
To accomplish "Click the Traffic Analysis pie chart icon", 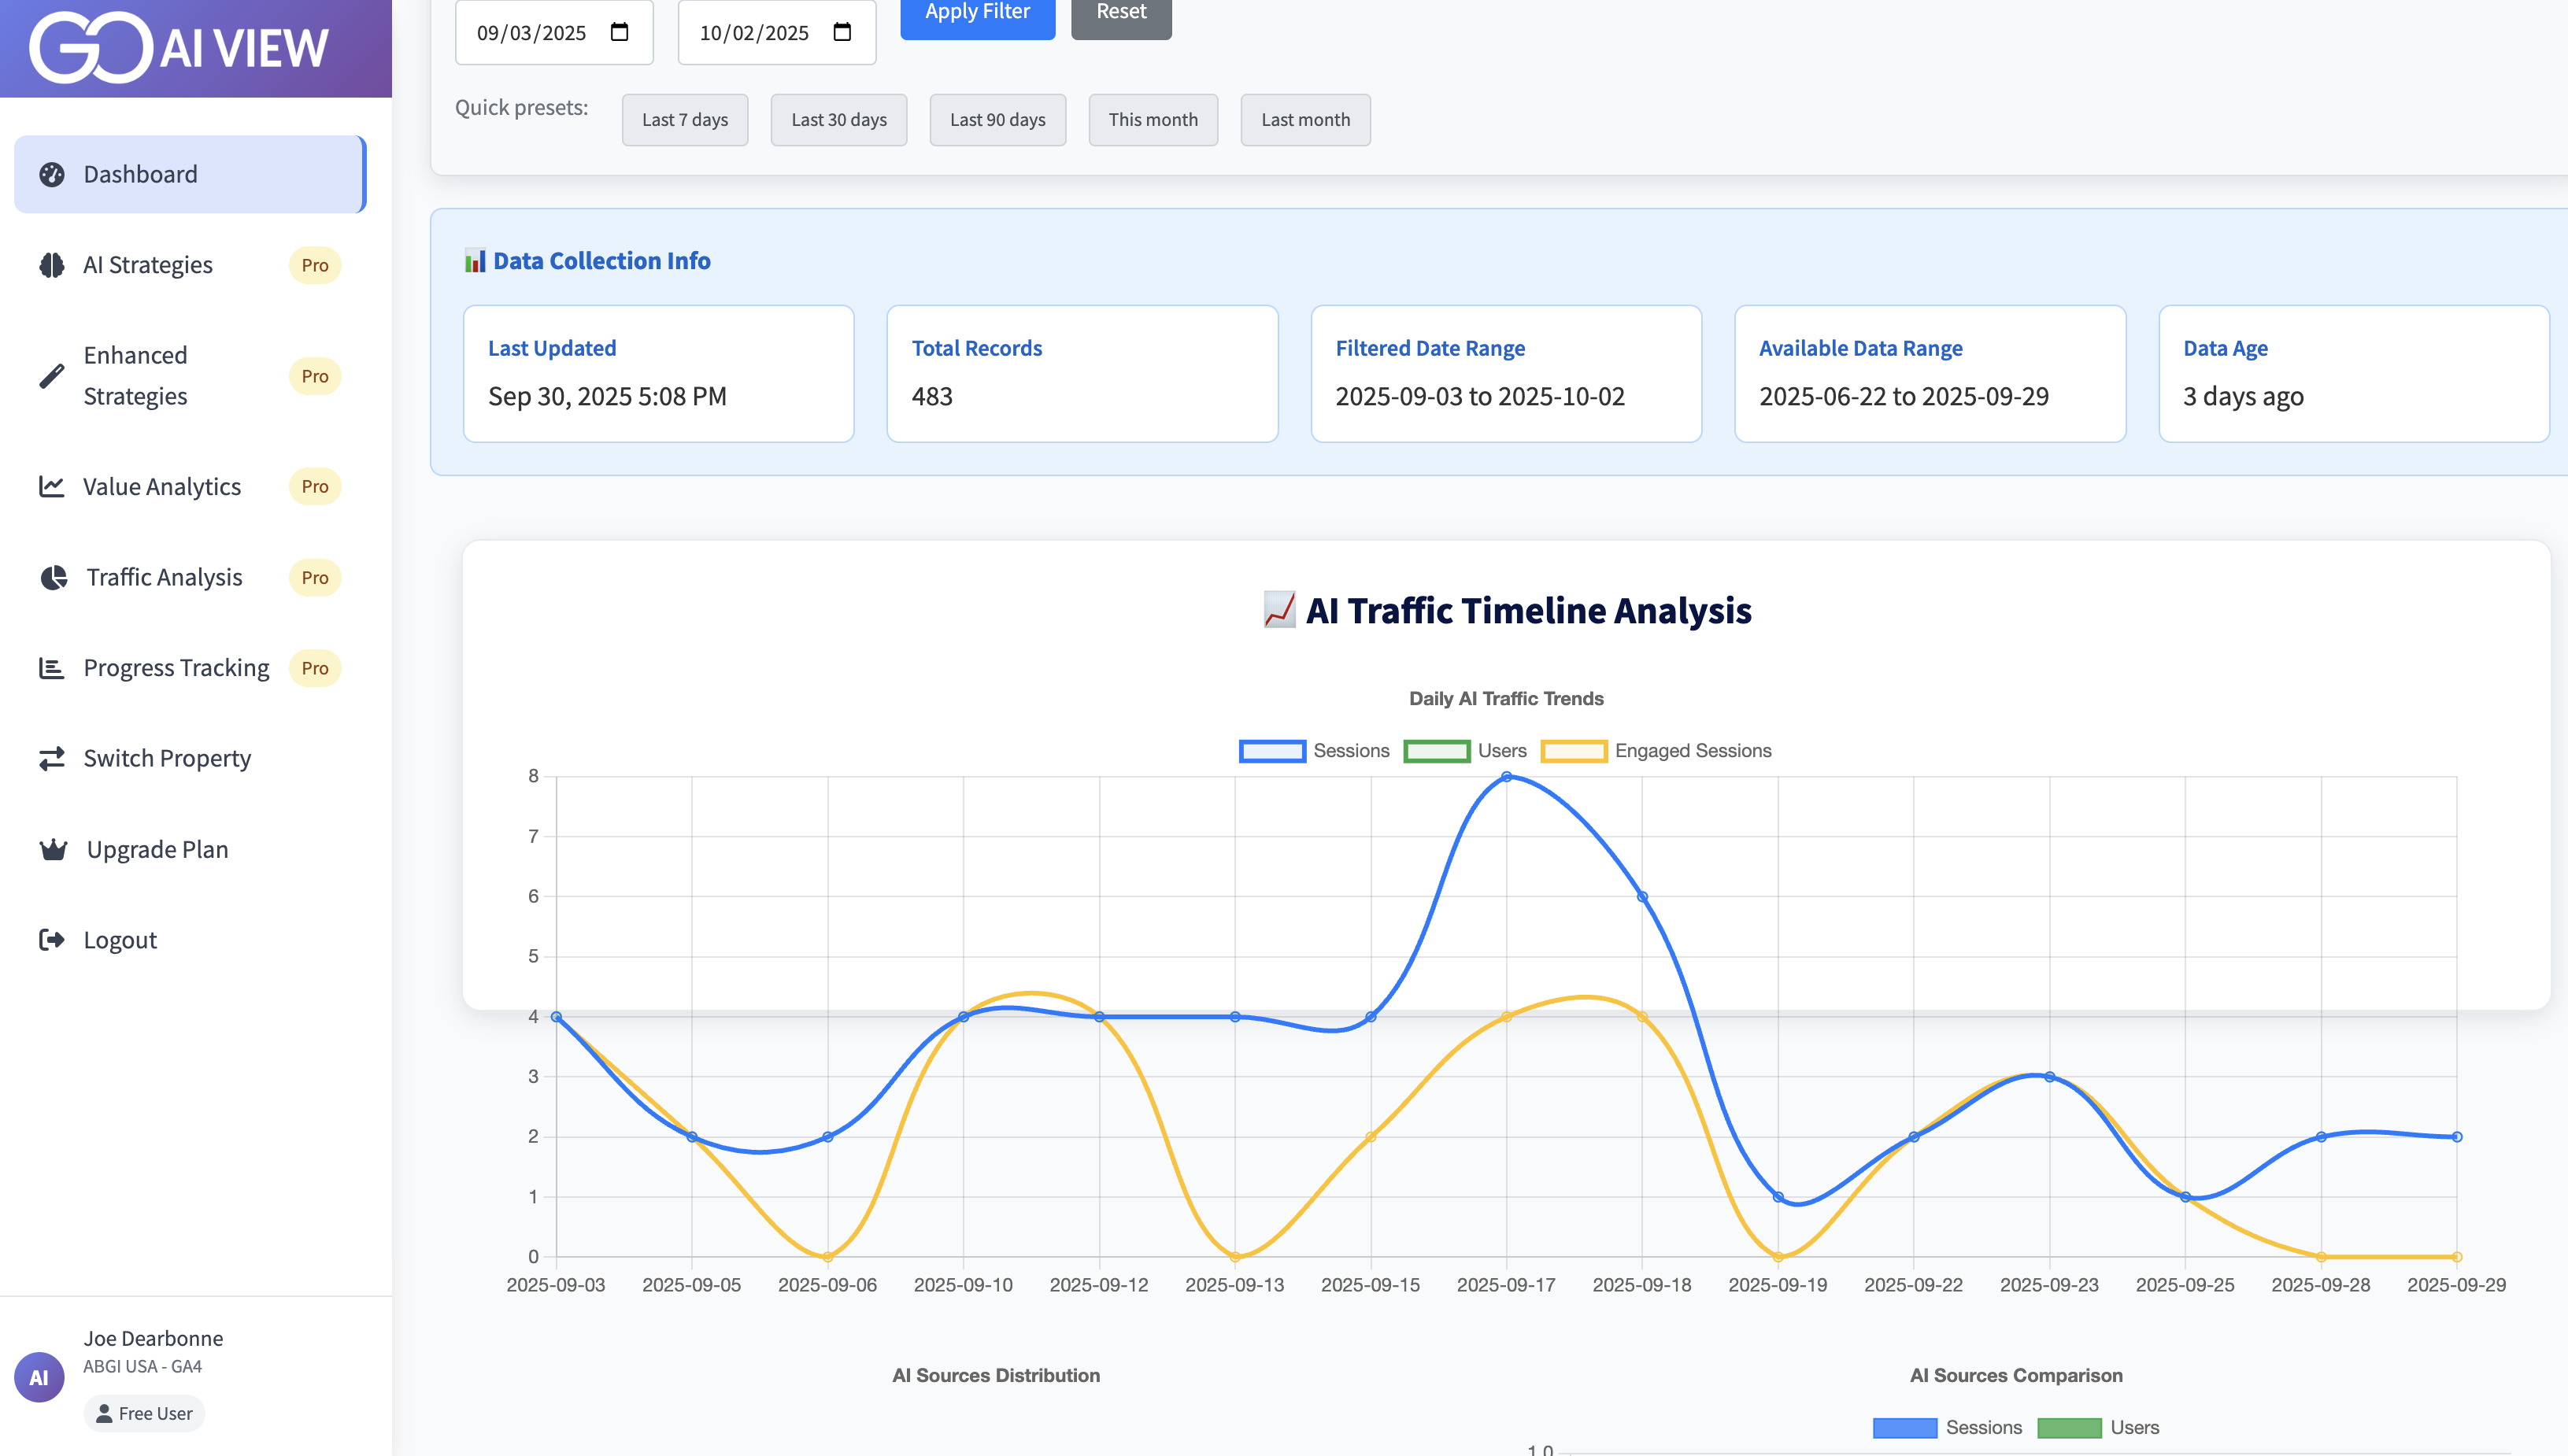I will [53, 578].
